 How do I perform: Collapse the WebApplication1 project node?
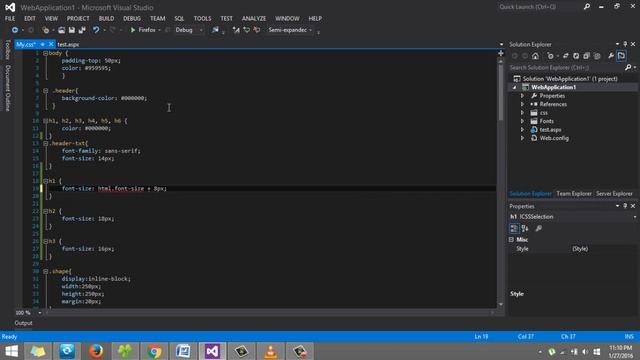(x=515, y=87)
